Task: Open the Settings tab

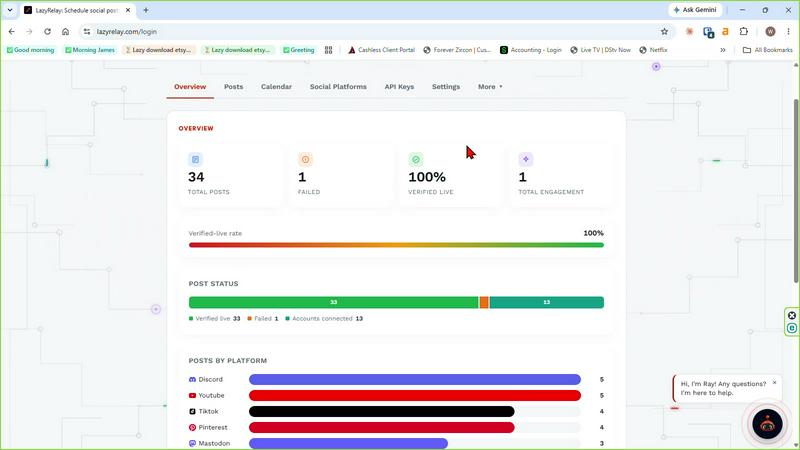Action: [x=446, y=87]
